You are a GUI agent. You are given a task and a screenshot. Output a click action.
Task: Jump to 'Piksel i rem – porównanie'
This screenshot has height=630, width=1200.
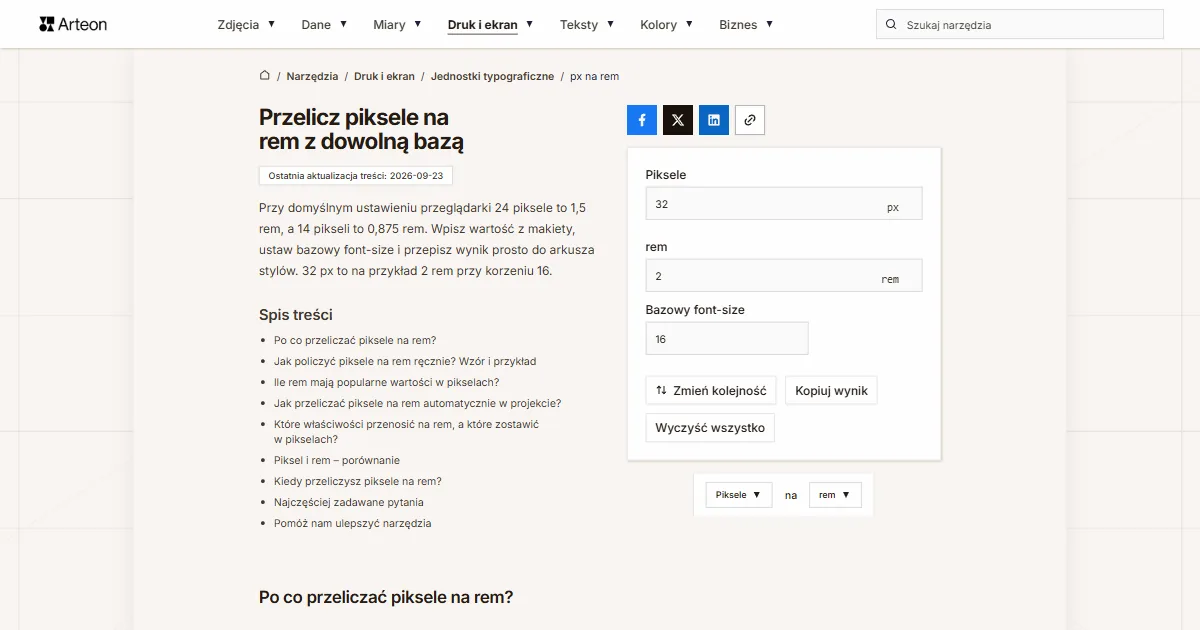[337, 460]
